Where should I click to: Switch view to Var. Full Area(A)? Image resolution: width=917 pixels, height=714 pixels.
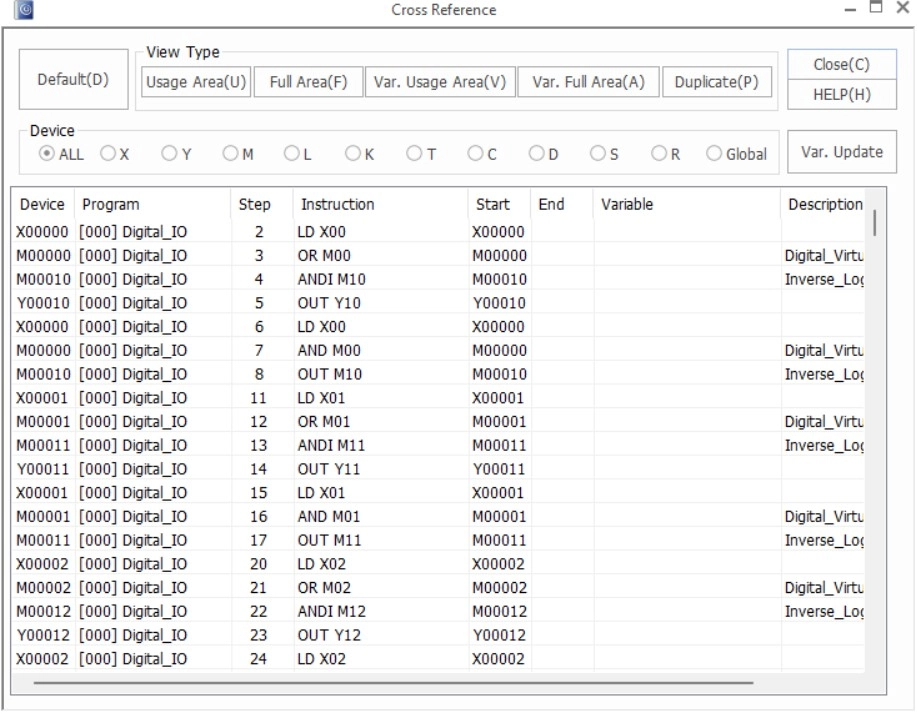pyautogui.click(x=588, y=82)
